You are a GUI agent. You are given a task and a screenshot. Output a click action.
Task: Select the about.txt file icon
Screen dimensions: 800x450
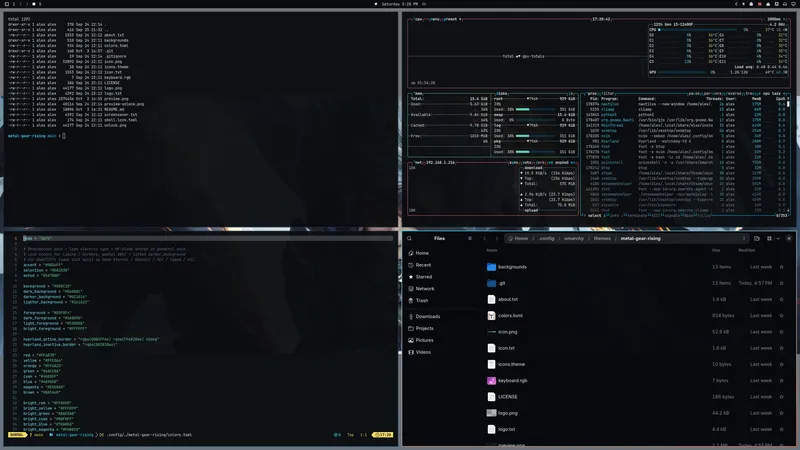(491, 299)
